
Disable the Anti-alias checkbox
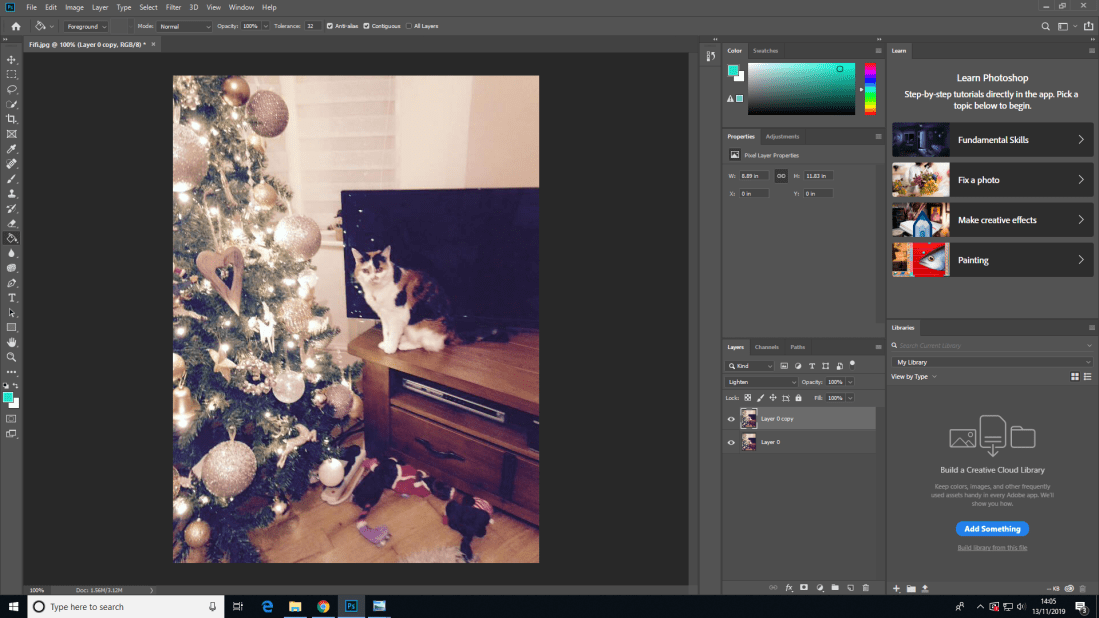(330, 26)
